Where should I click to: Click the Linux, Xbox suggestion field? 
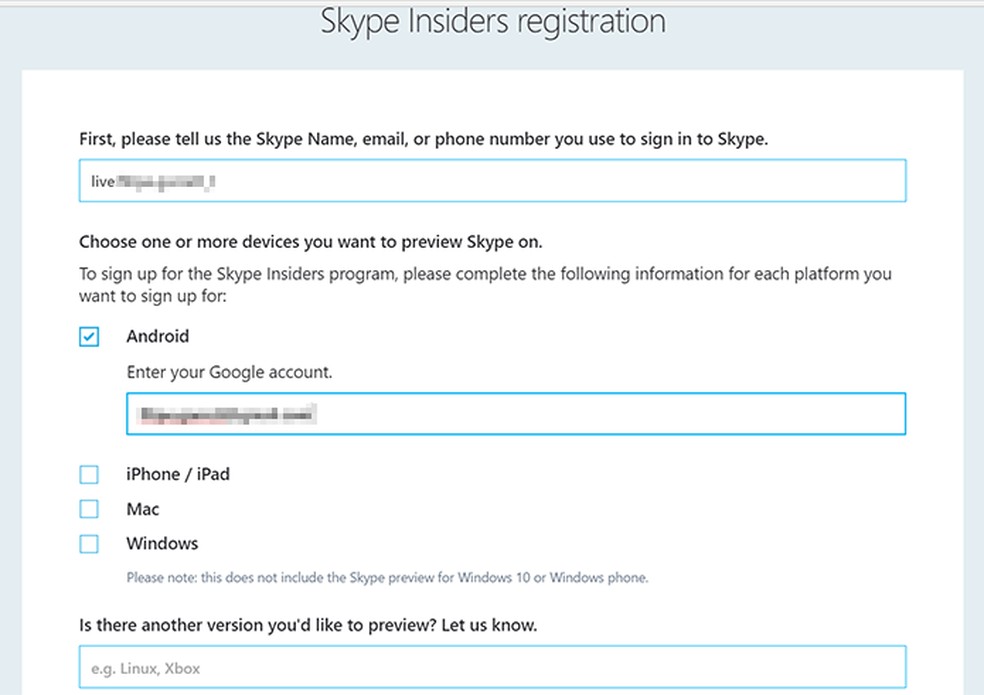tap(492, 667)
